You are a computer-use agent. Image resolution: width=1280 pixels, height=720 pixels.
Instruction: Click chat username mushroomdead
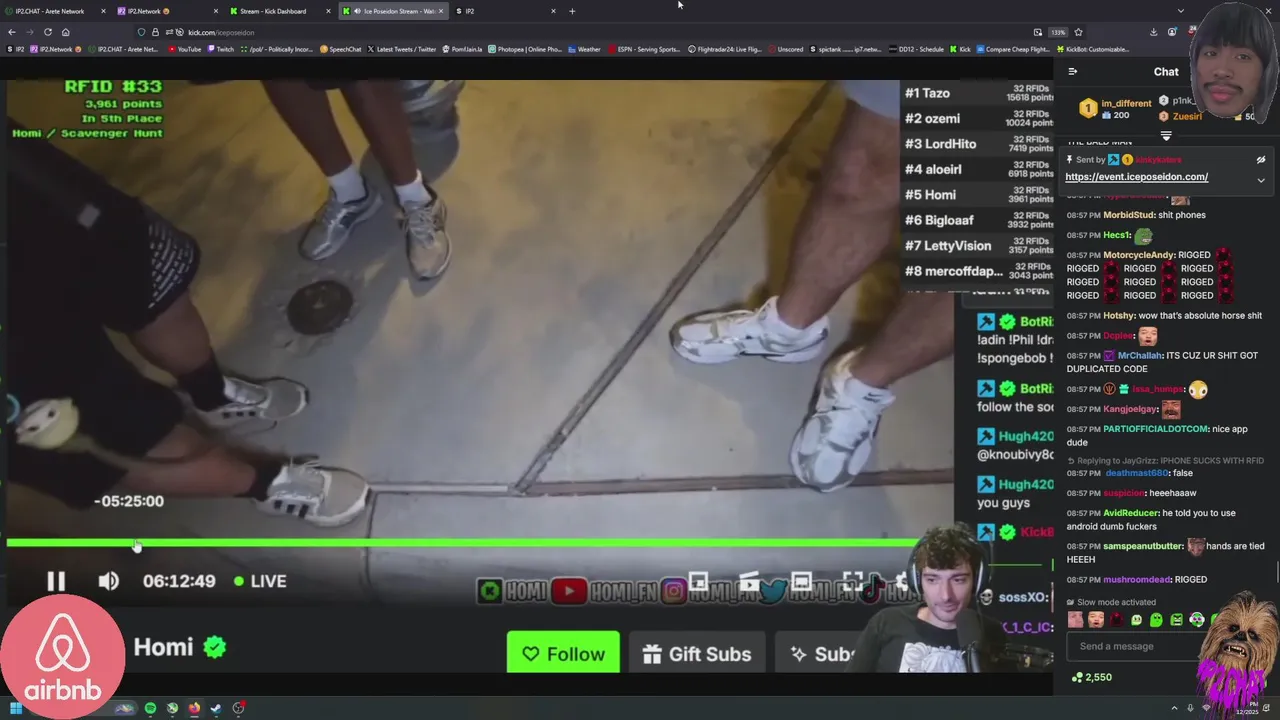click(x=1137, y=580)
